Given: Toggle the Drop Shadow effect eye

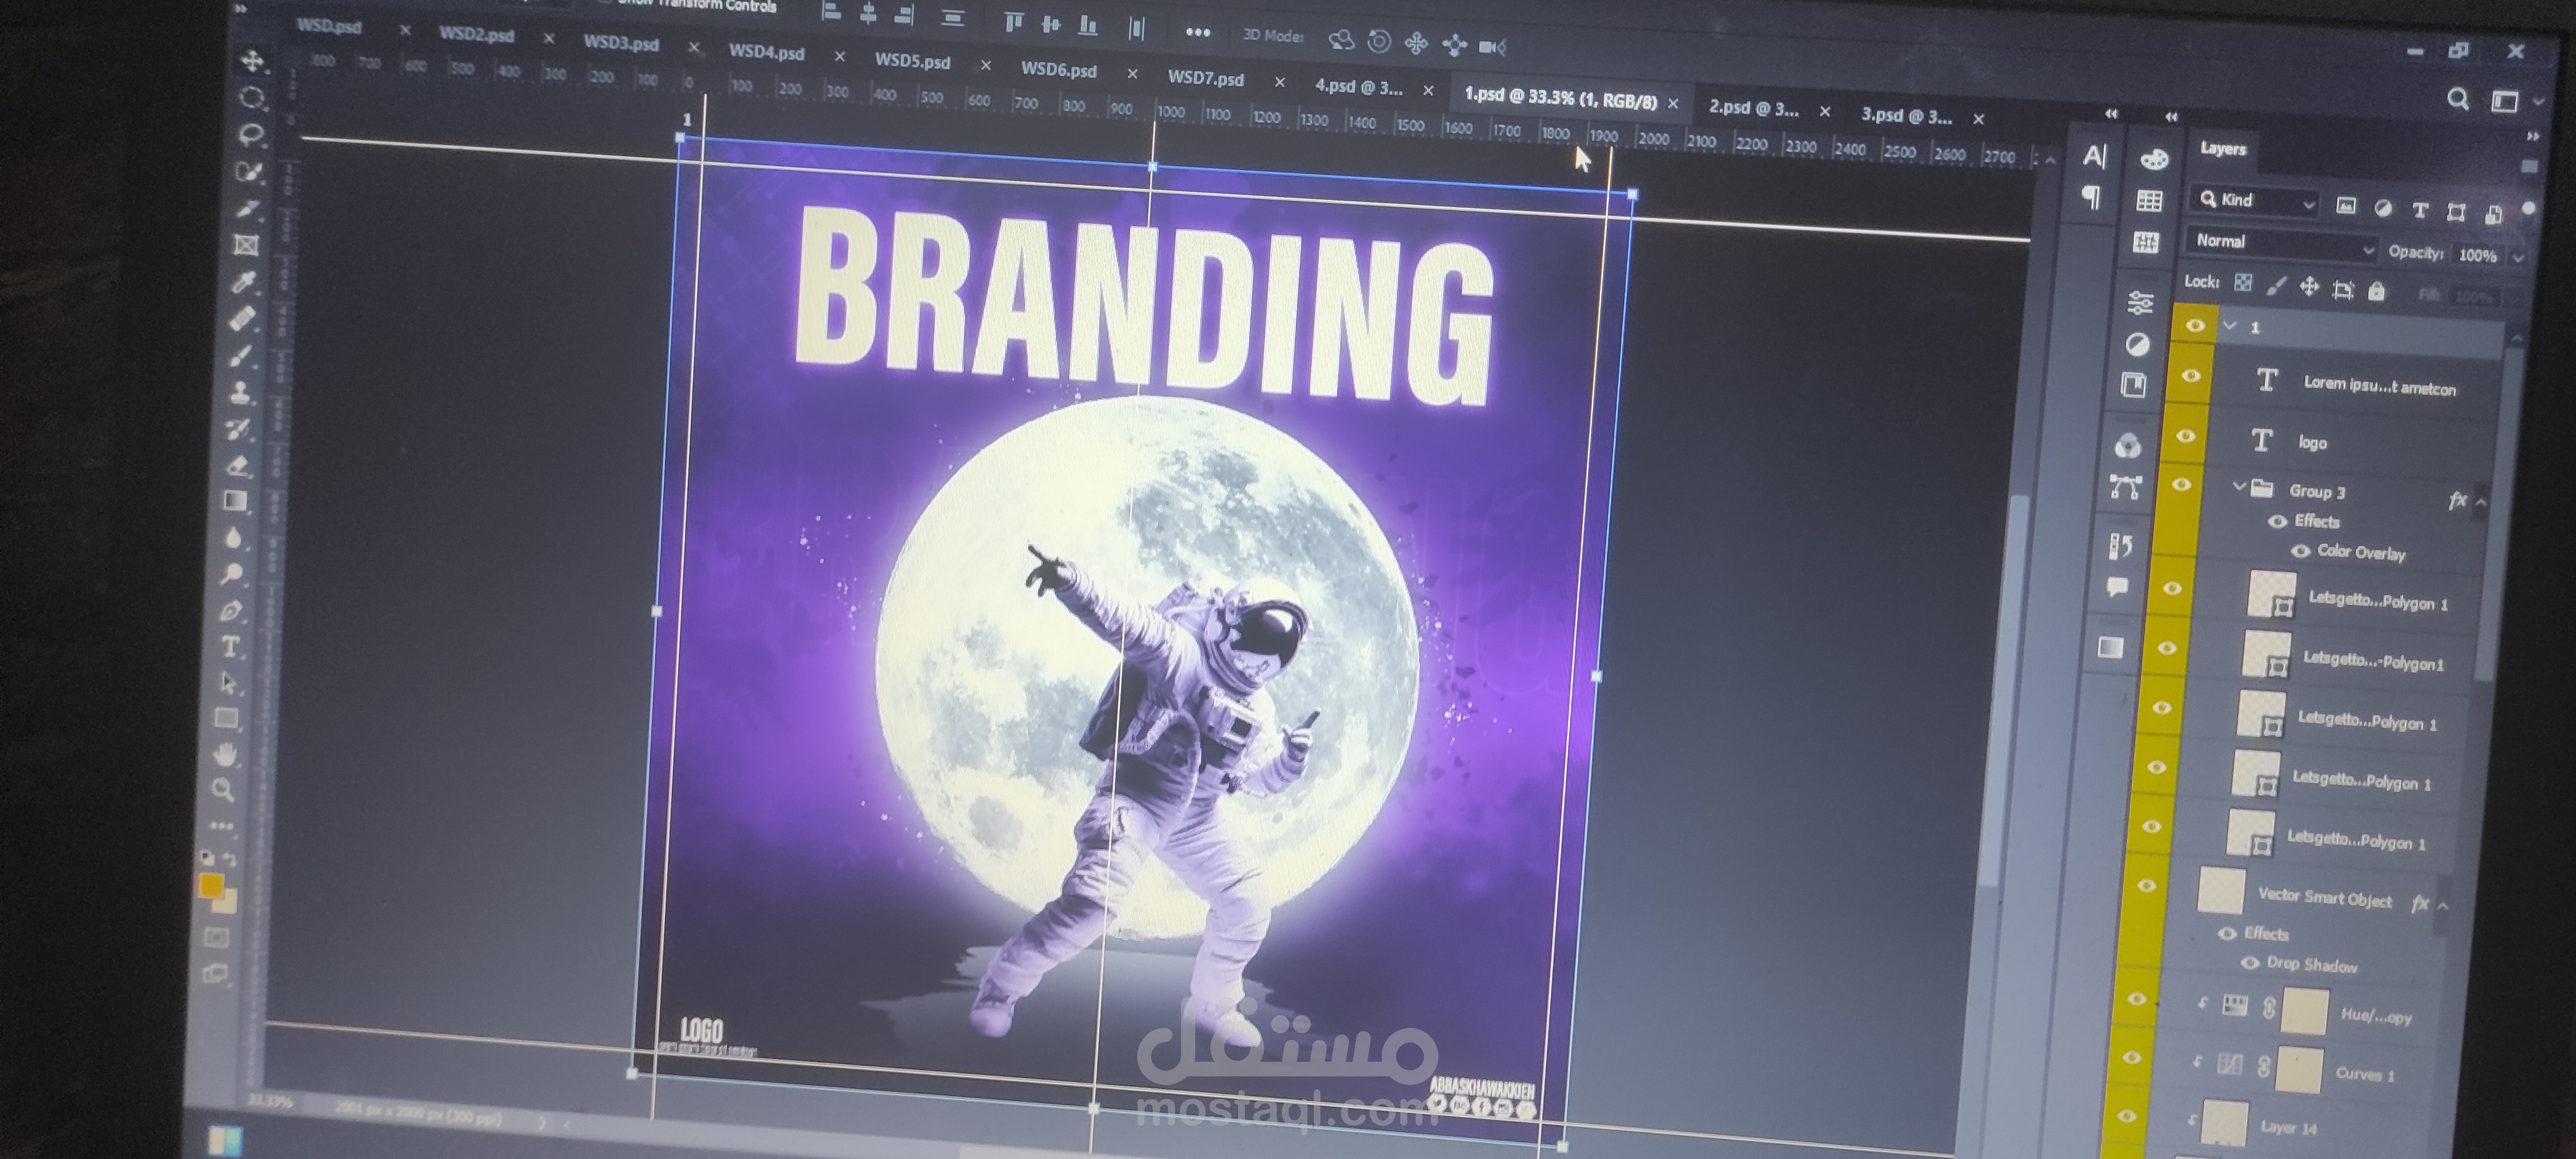Looking at the screenshot, I should pyautogui.click(x=2249, y=963).
